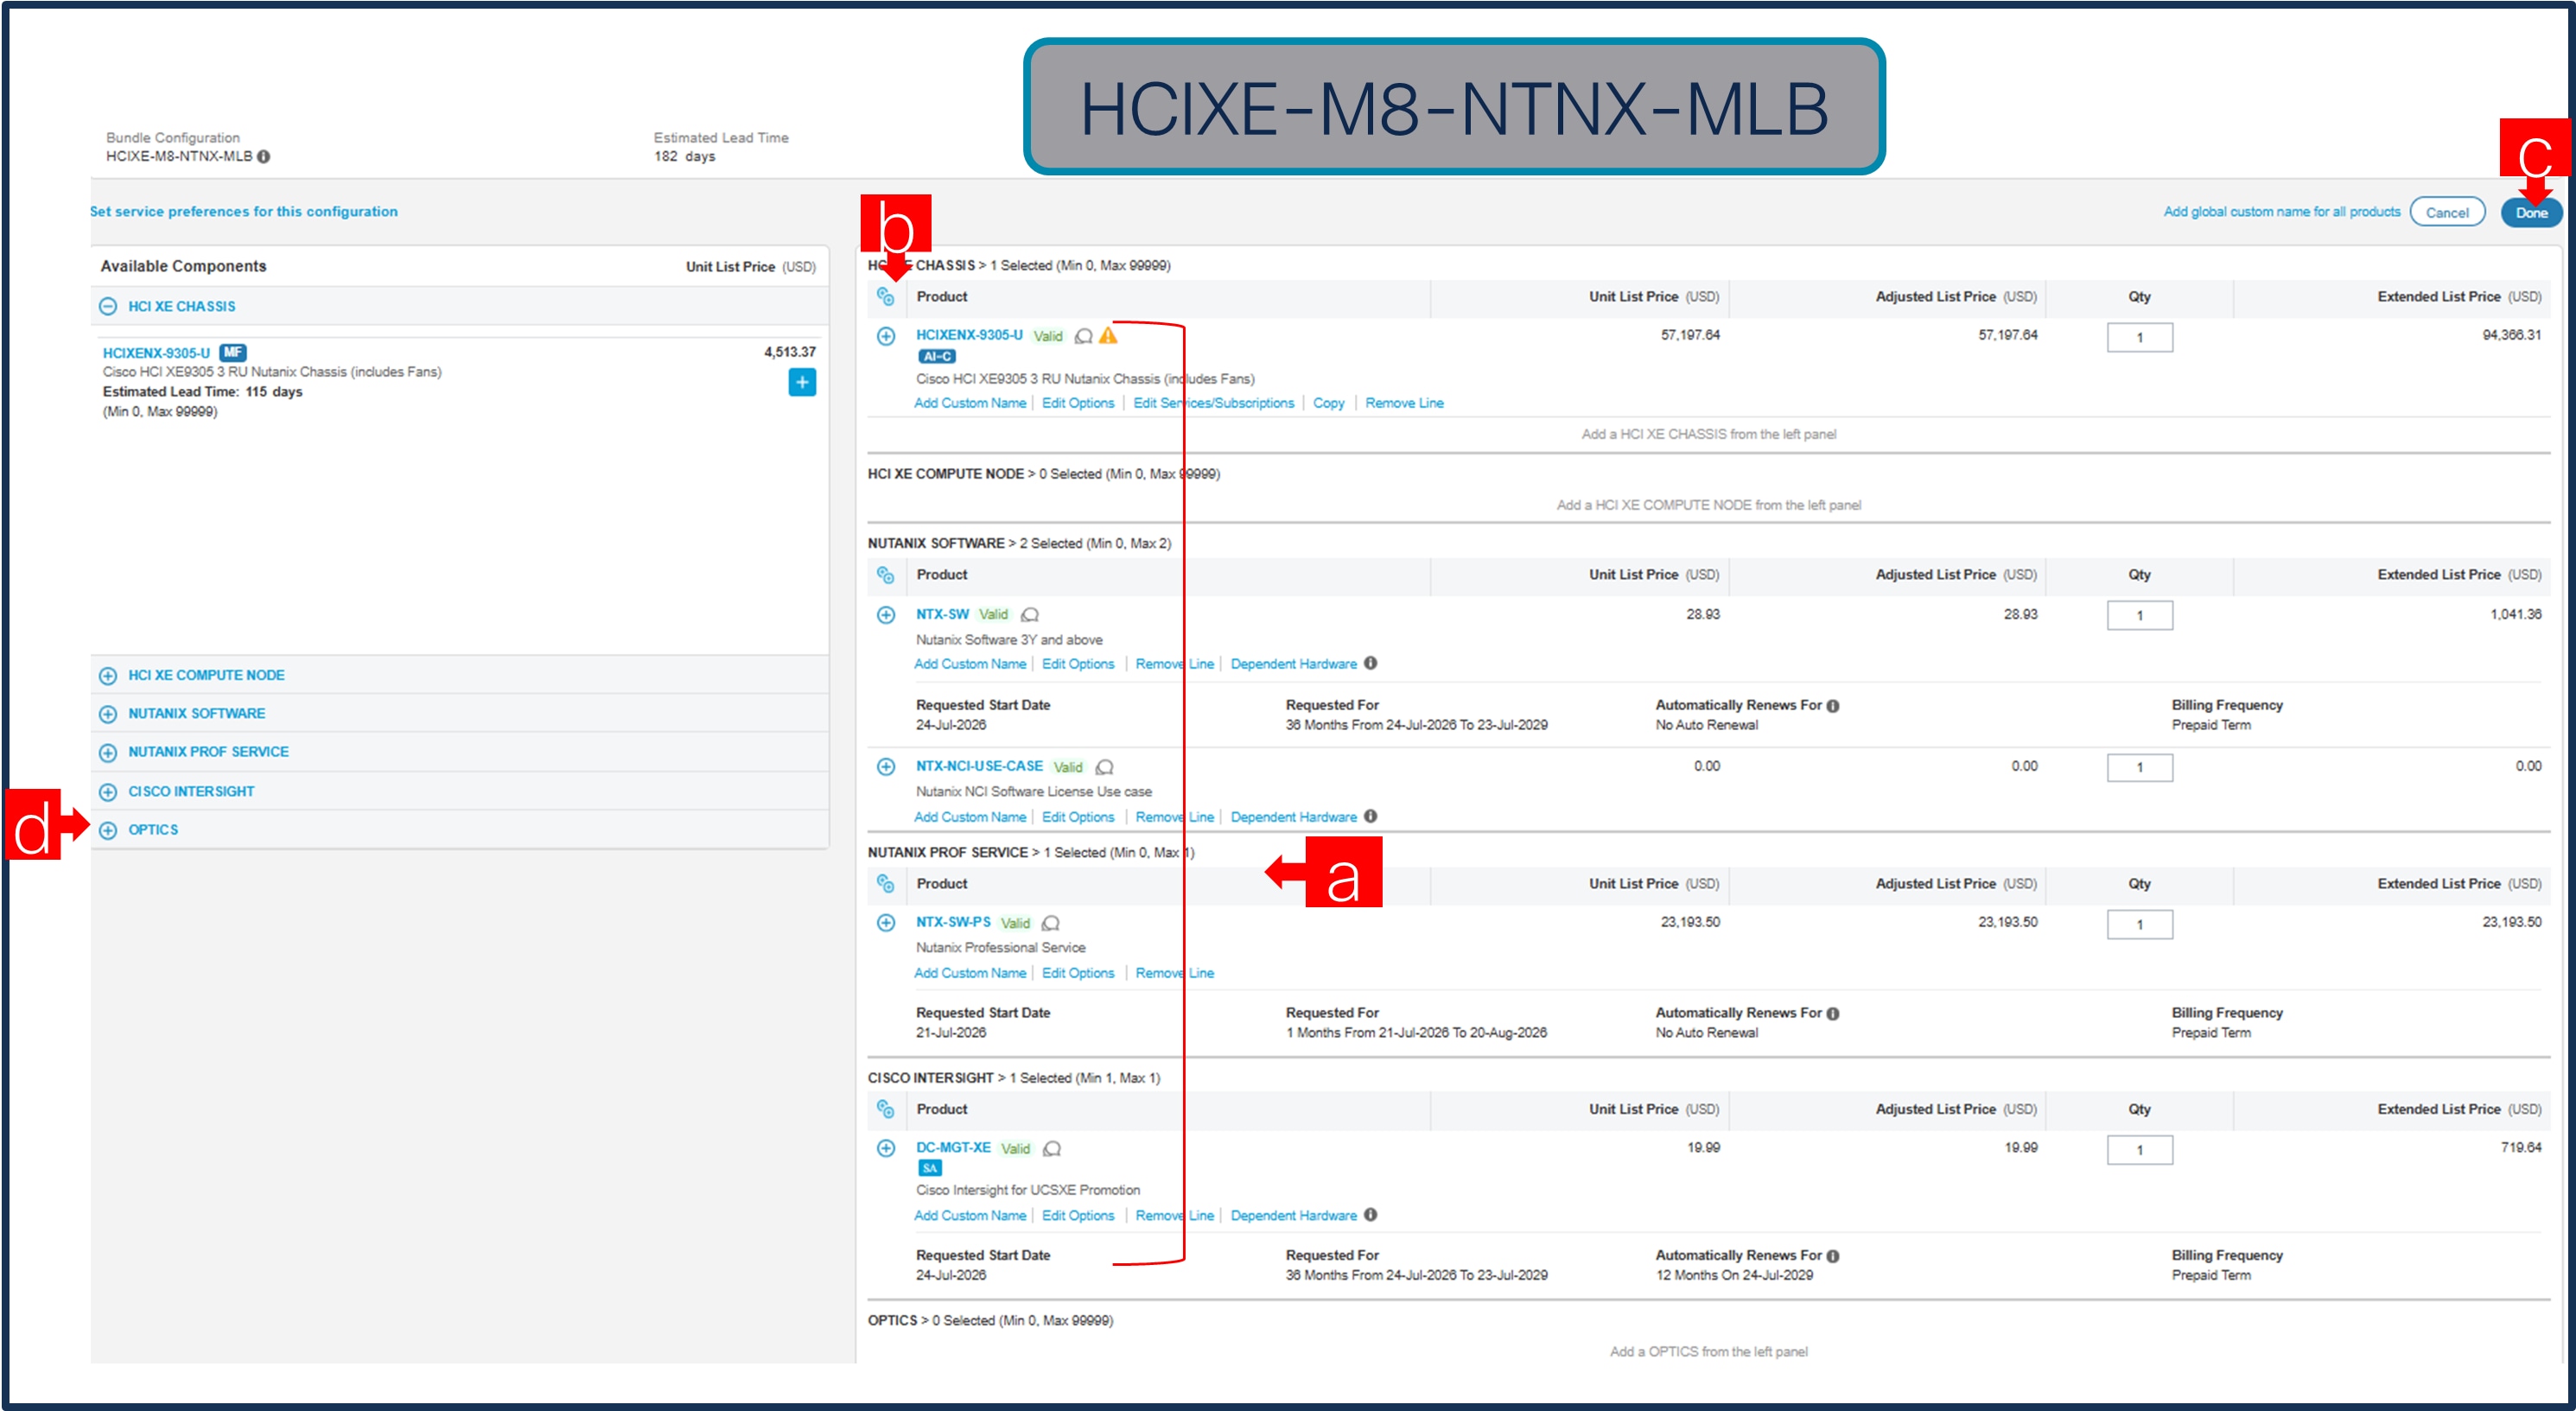
Task: Expand the NUTANIX PROF SERVICE component section
Action: coord(108,752)
